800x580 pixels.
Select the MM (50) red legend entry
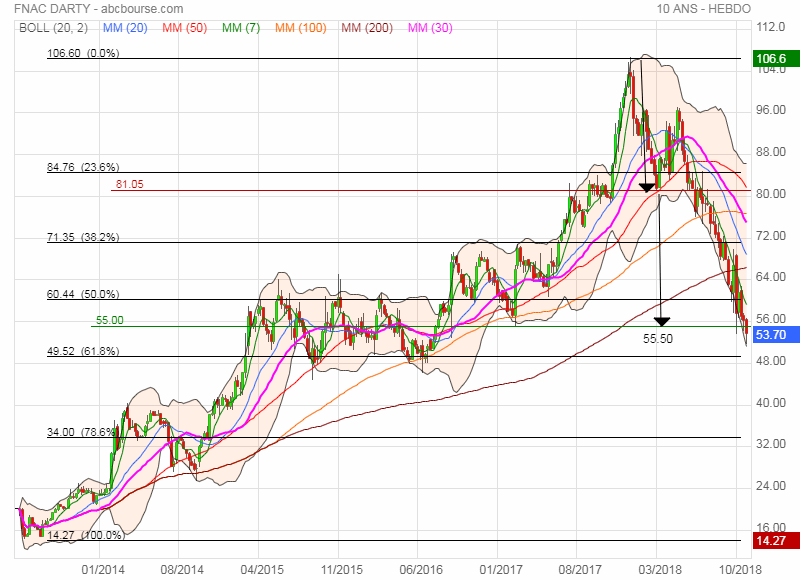[185, 28]
